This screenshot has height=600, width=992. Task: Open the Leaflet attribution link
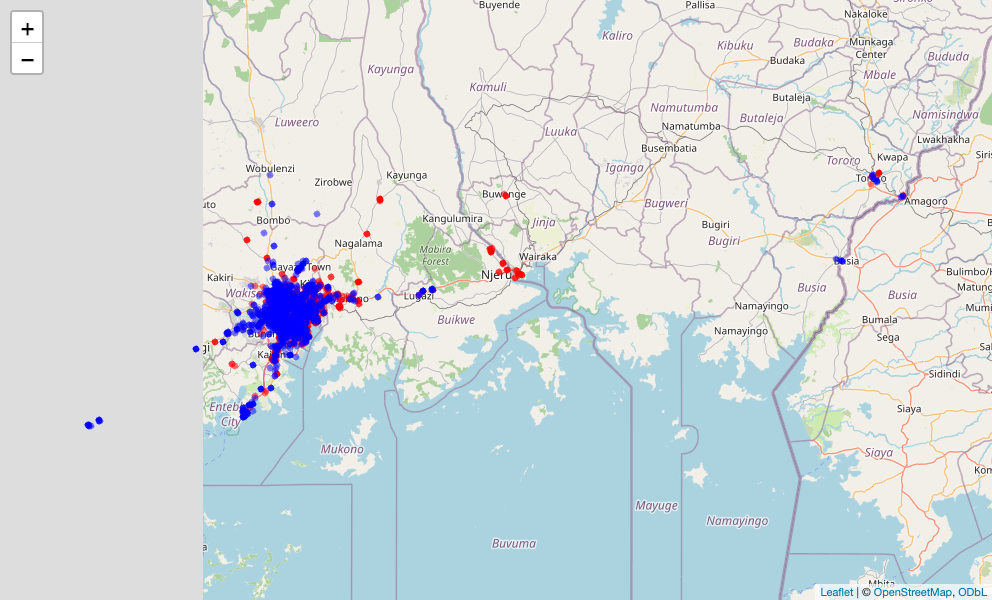(836, 592)
